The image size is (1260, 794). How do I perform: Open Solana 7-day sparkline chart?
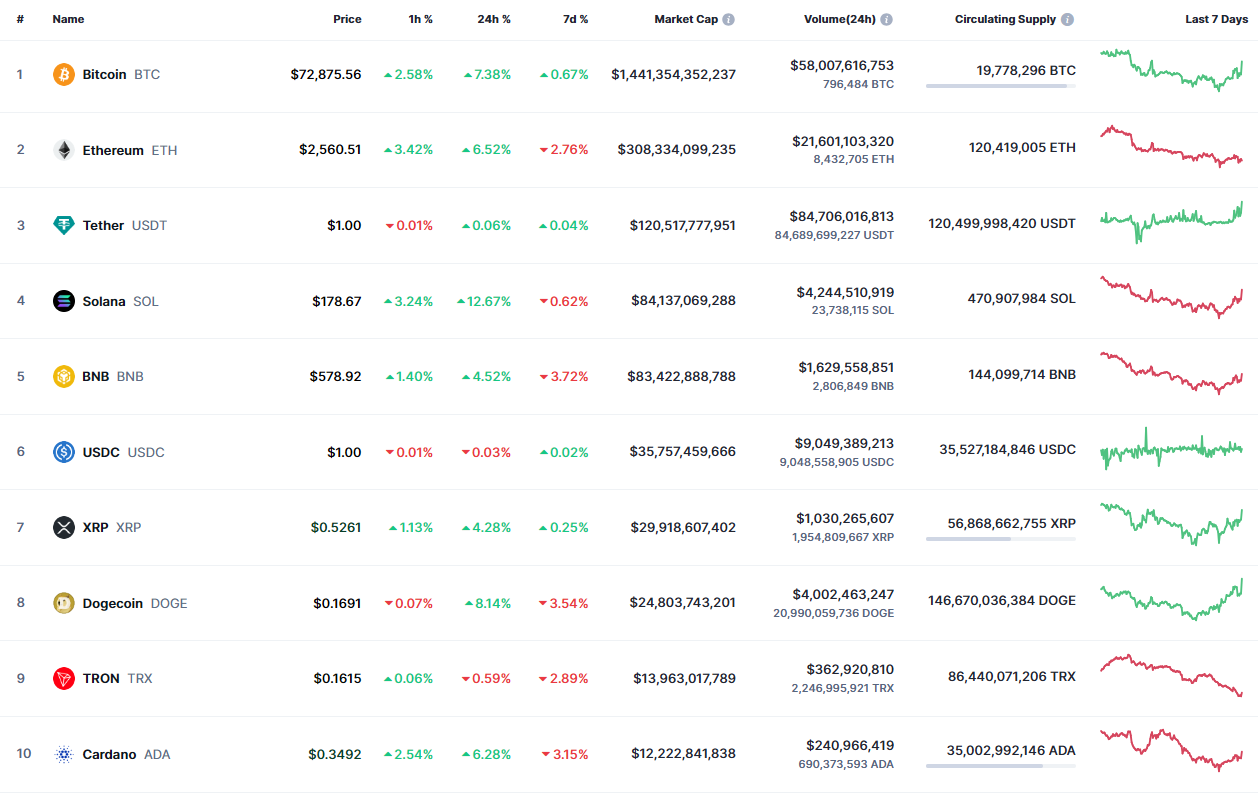coord(1172,296)
